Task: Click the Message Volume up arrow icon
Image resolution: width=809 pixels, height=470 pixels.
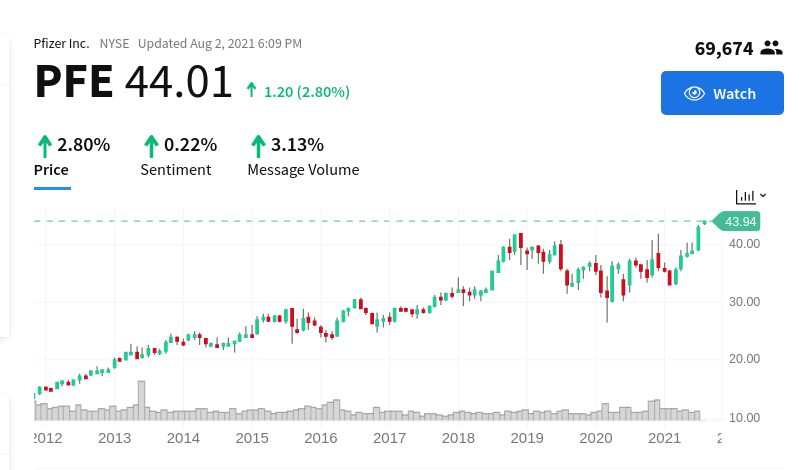Action: (258, 146)
